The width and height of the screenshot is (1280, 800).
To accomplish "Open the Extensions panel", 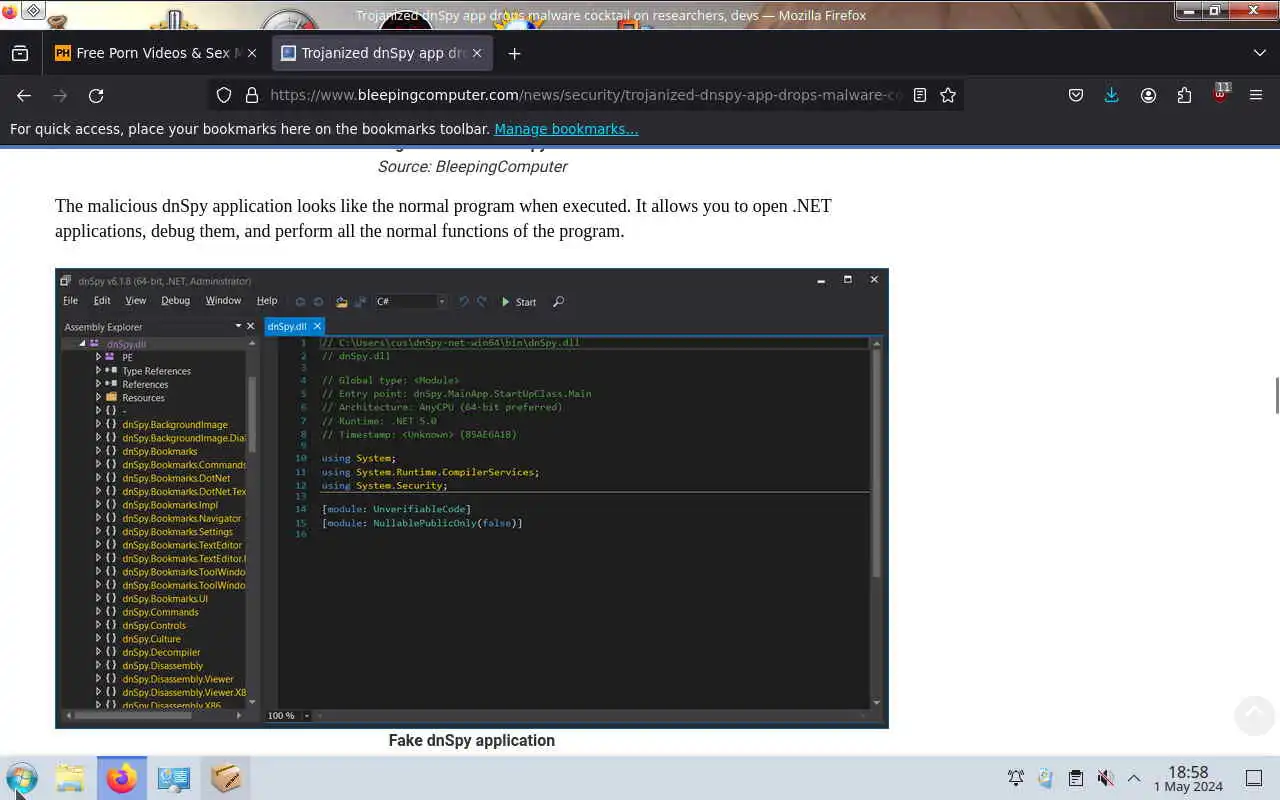I will [x=1184, y=96].
